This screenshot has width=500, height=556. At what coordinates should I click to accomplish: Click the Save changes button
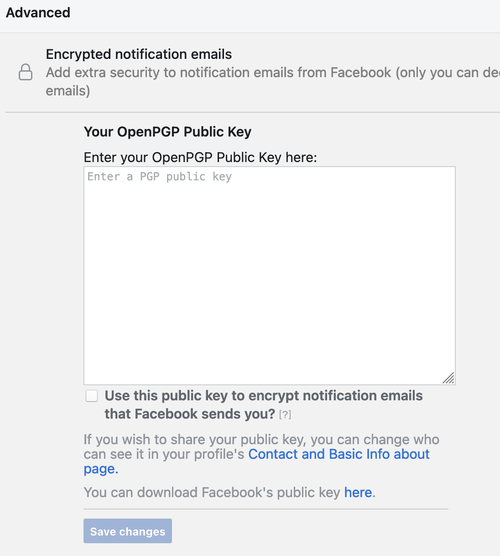[x=128, y=531]
